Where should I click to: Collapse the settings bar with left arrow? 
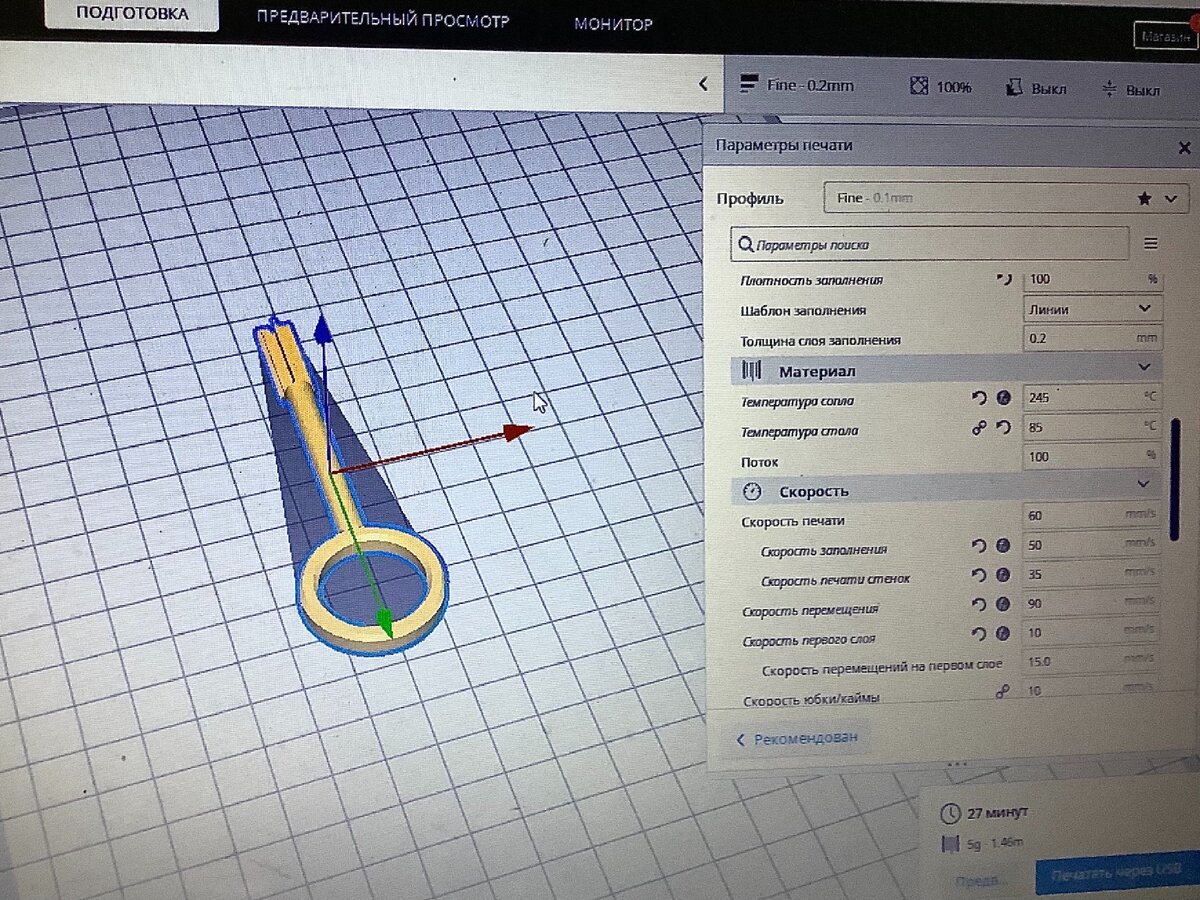(703, 84)
